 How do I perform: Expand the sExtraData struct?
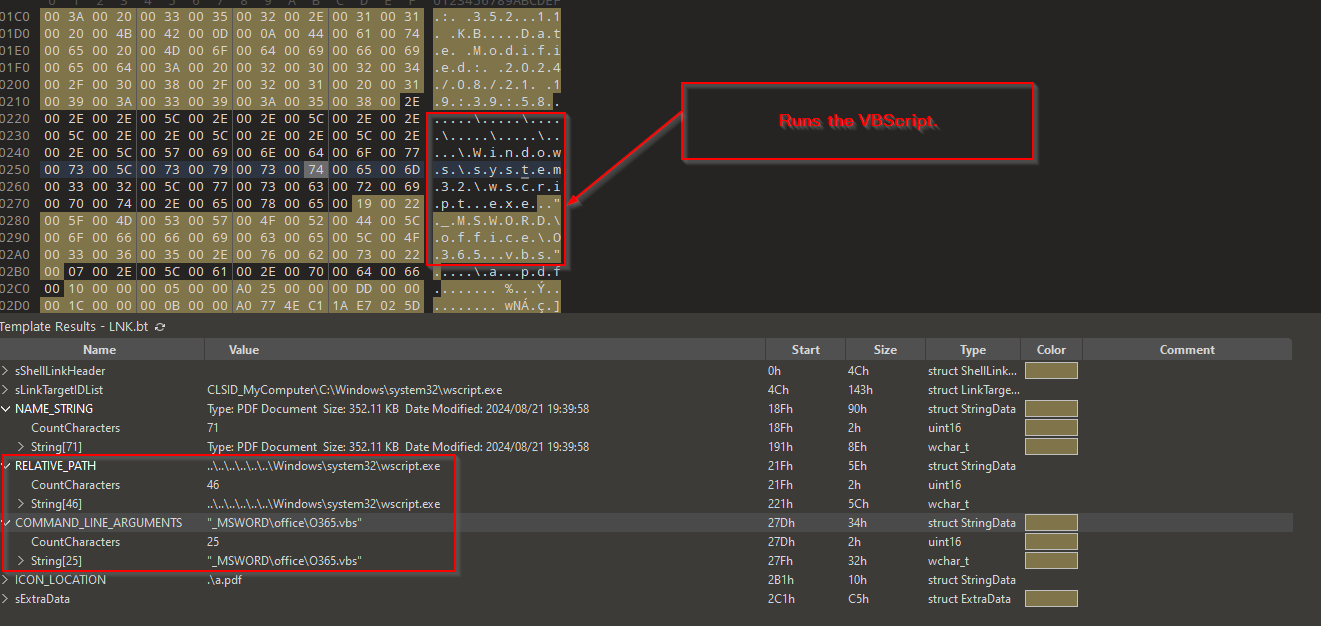(x=6, y=599)
